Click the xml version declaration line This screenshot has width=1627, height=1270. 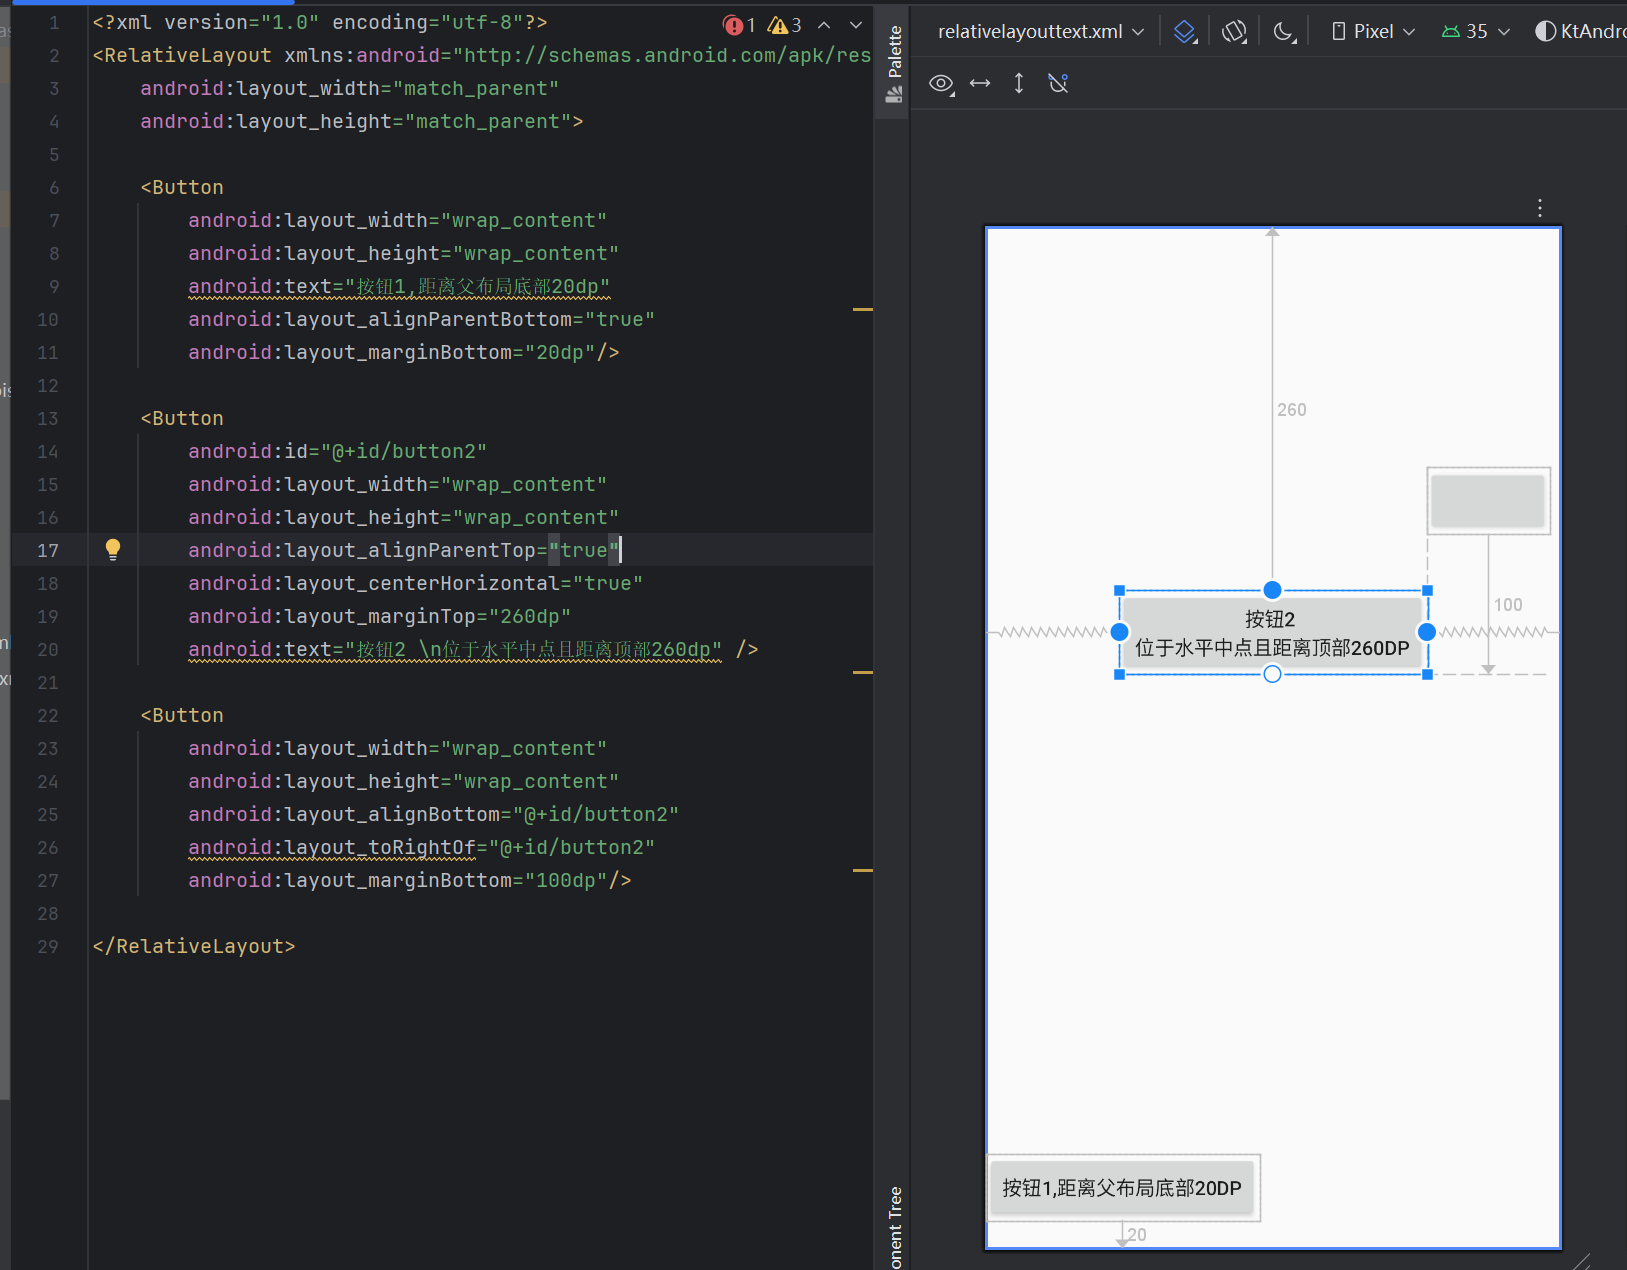point(319,22)
